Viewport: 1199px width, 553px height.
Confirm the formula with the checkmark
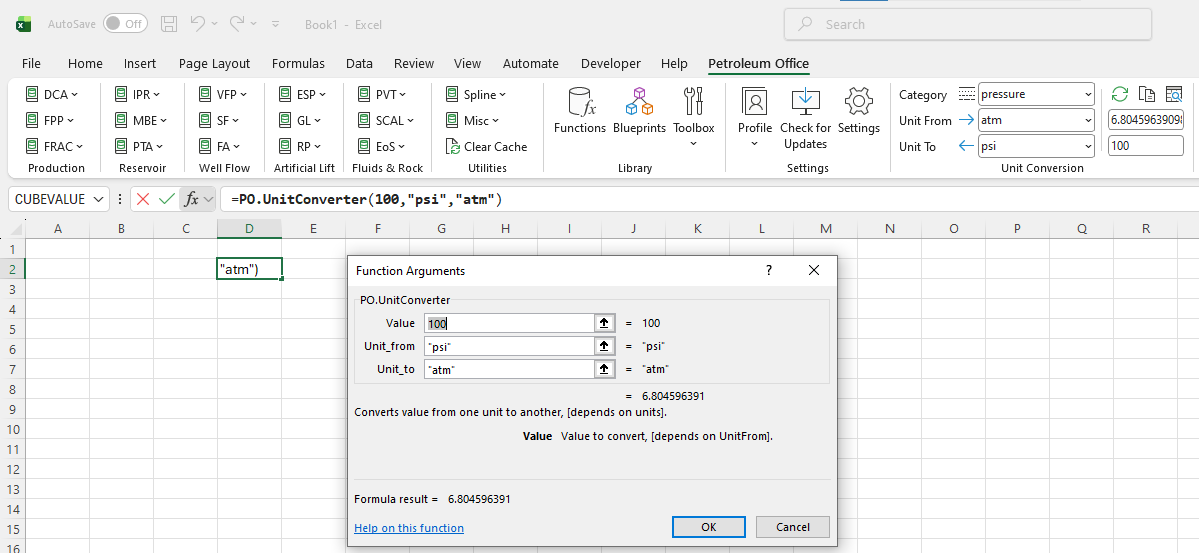(167, 200)
